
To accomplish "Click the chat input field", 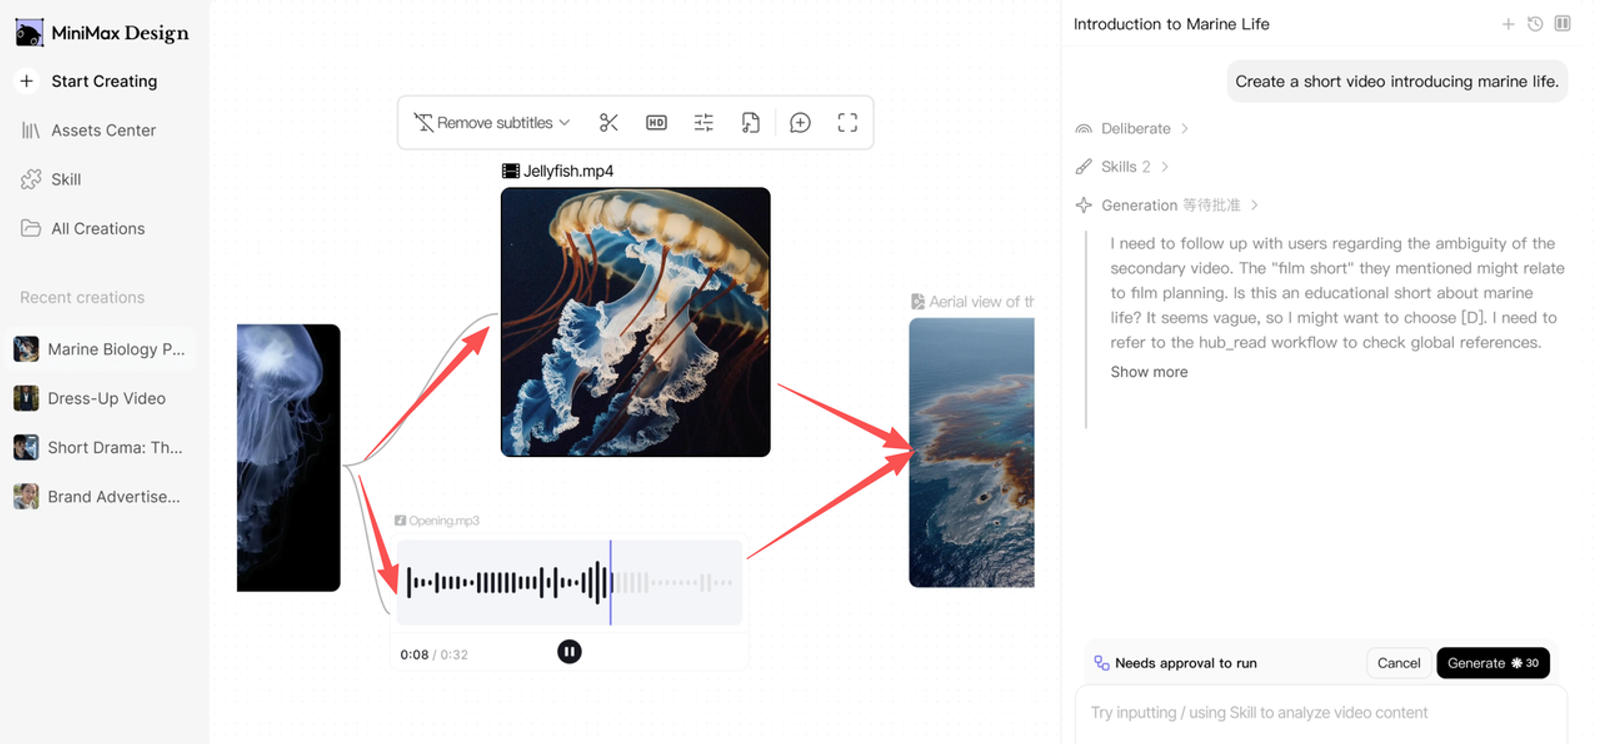I will tap(1321, 713).
